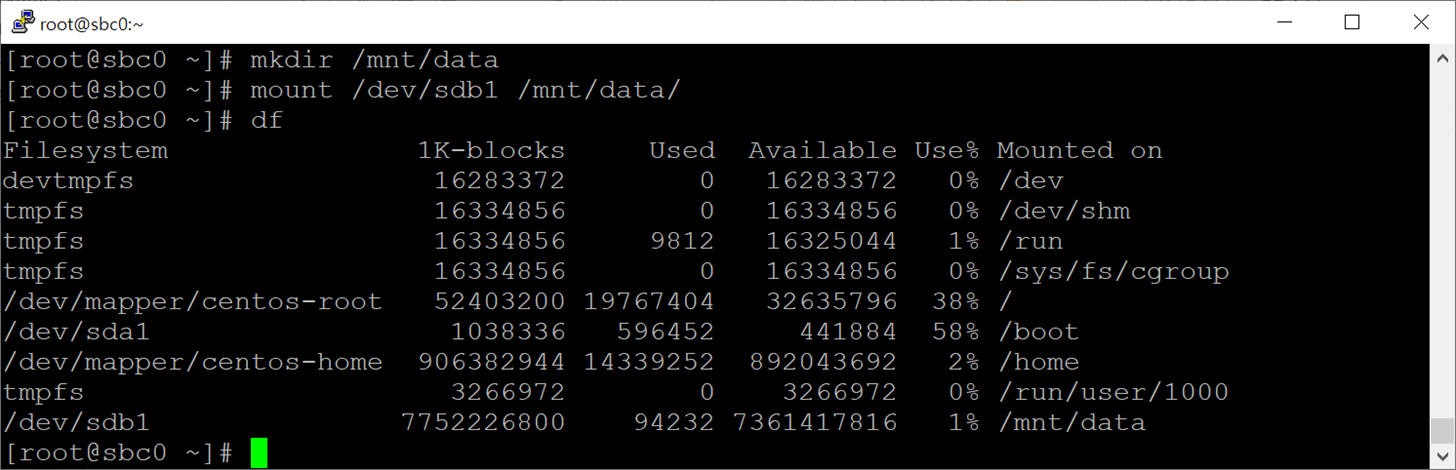Click the '7361417816' available value

coord(814,422)
